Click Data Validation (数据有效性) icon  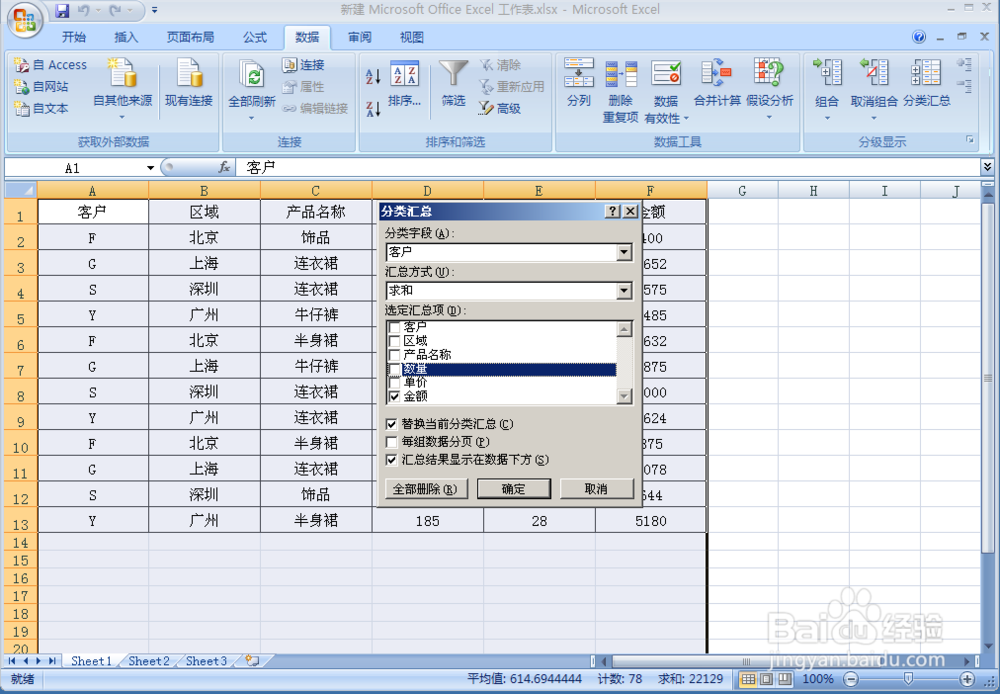point(666,74)
